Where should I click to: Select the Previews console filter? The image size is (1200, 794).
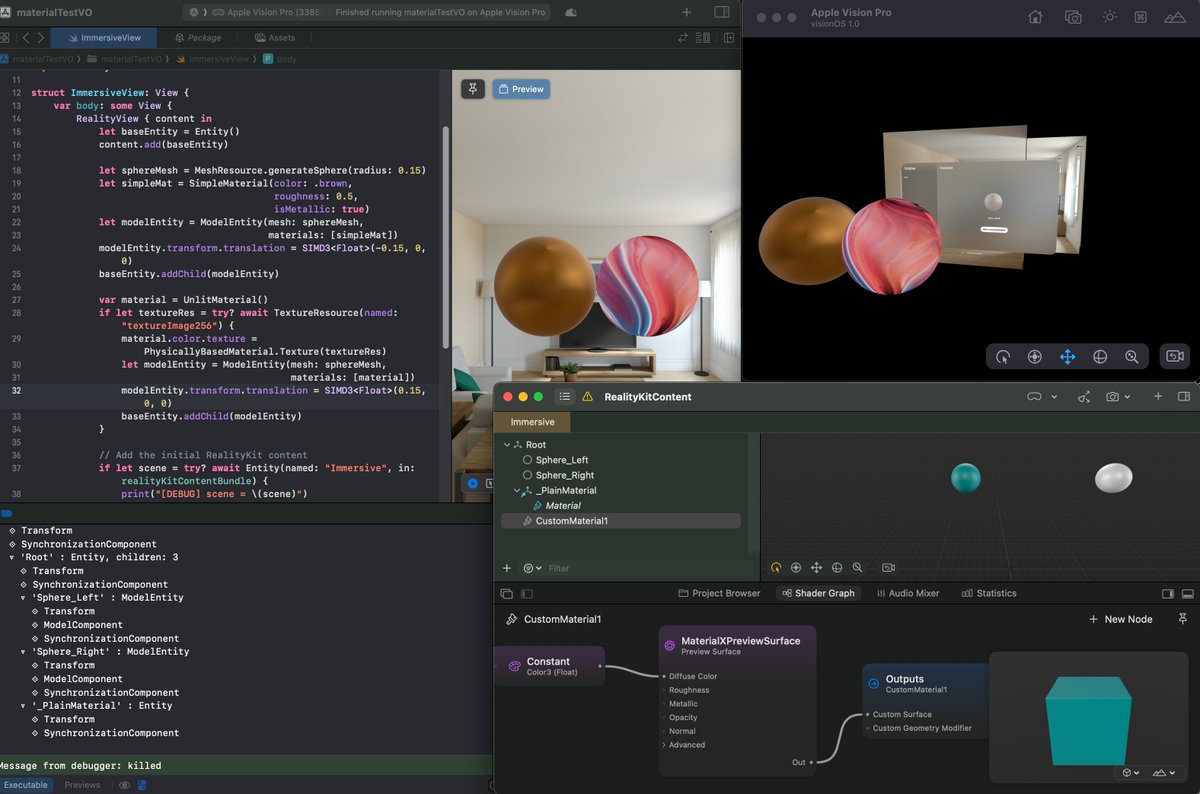click(82, 785)
